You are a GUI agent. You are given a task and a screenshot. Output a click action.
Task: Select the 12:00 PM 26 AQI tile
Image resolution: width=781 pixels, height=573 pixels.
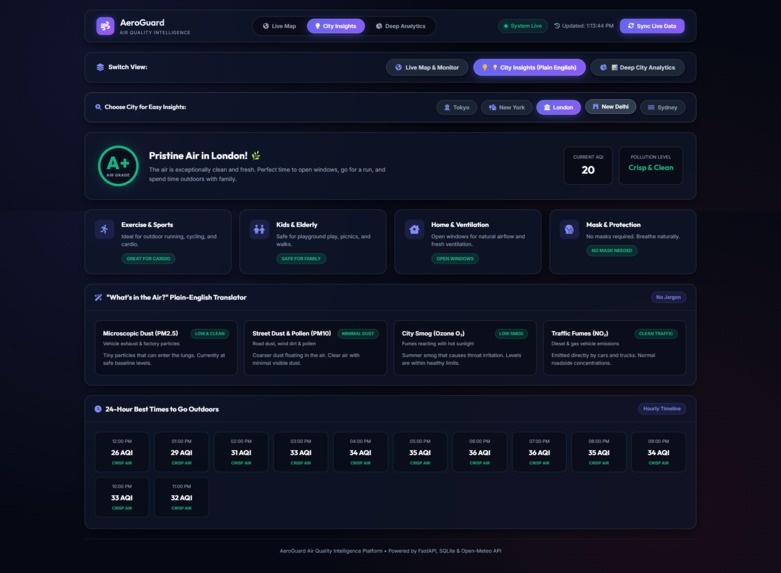[x=122, y=452]
